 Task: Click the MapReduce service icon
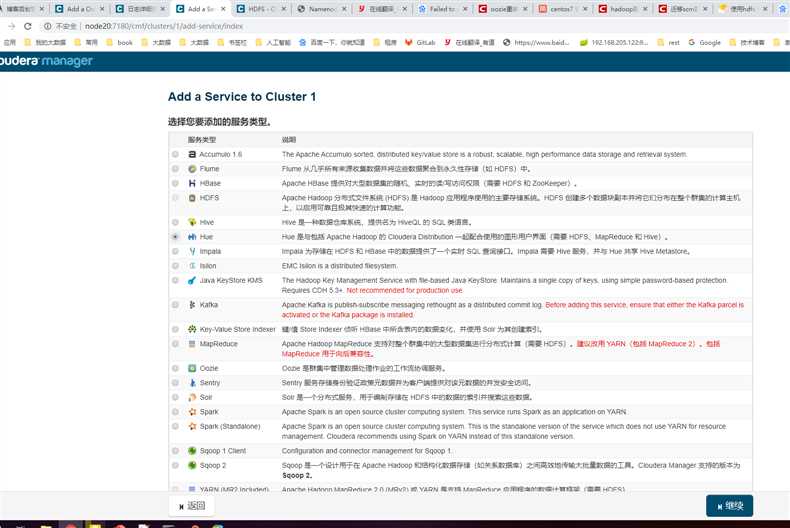(192, 344)
